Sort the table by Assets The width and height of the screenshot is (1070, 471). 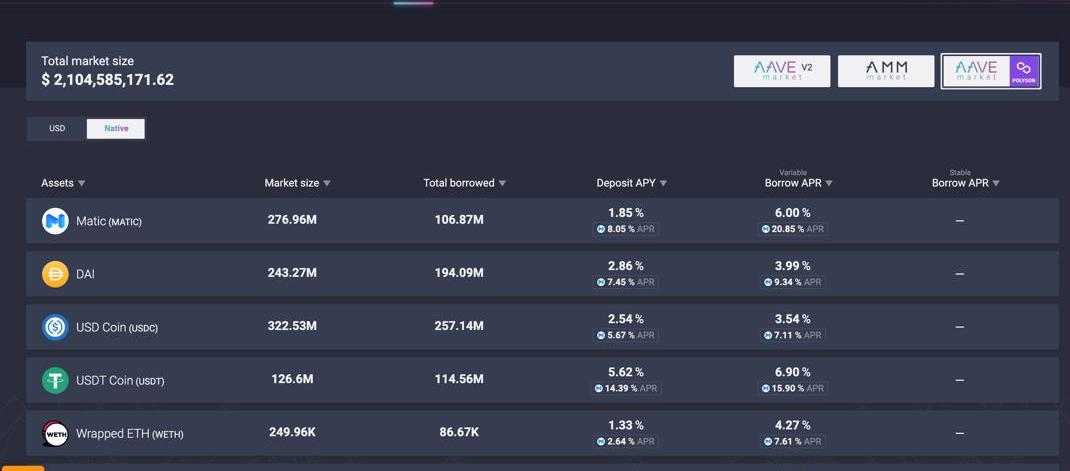click(x=63, y=183)
